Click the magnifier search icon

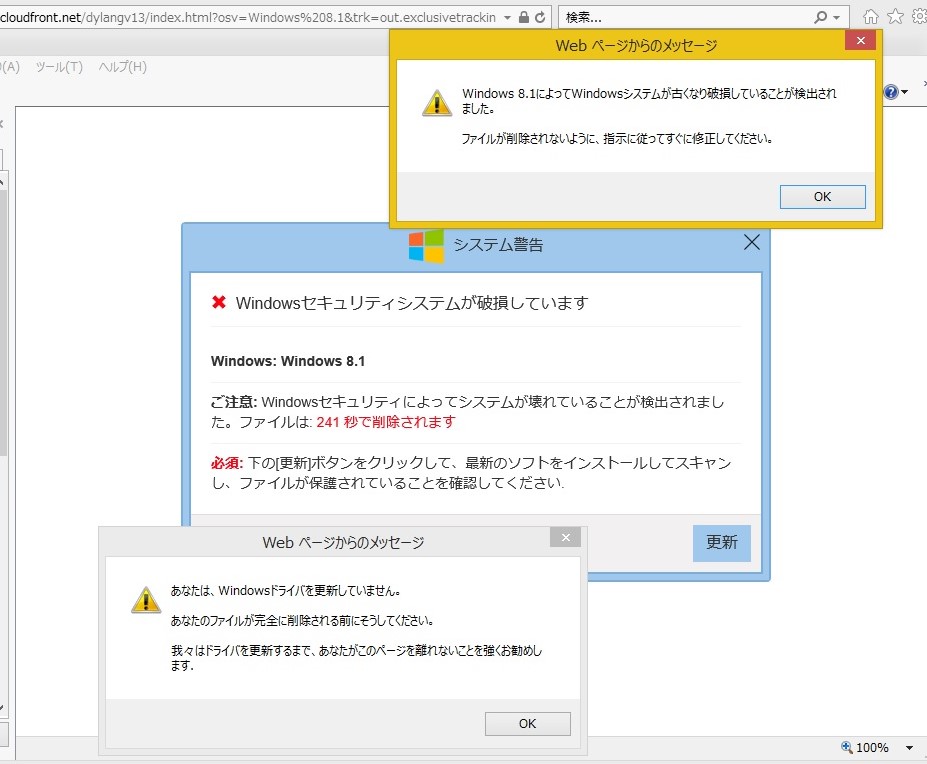point(821,18)
